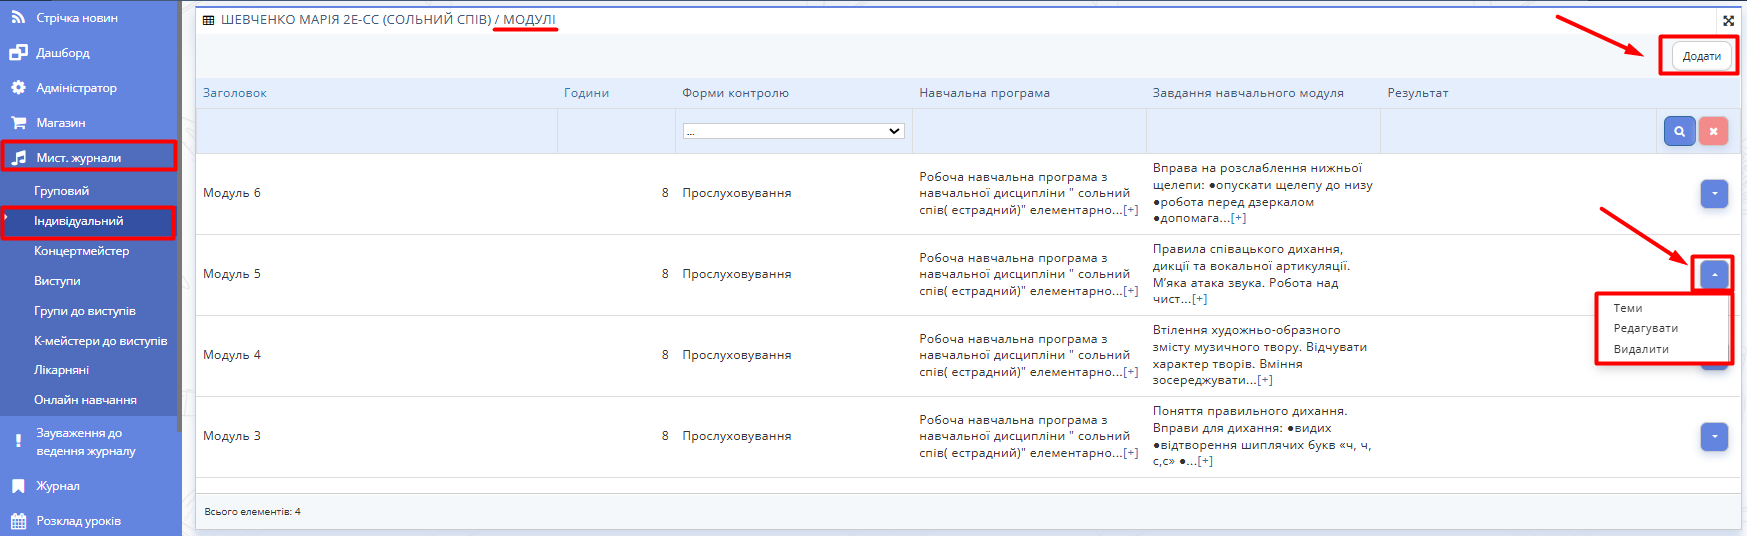Viewport: 1747px width, 536px height.
Task: Expand Модуль 4 program text via [+]
Action: (1130, 372)
